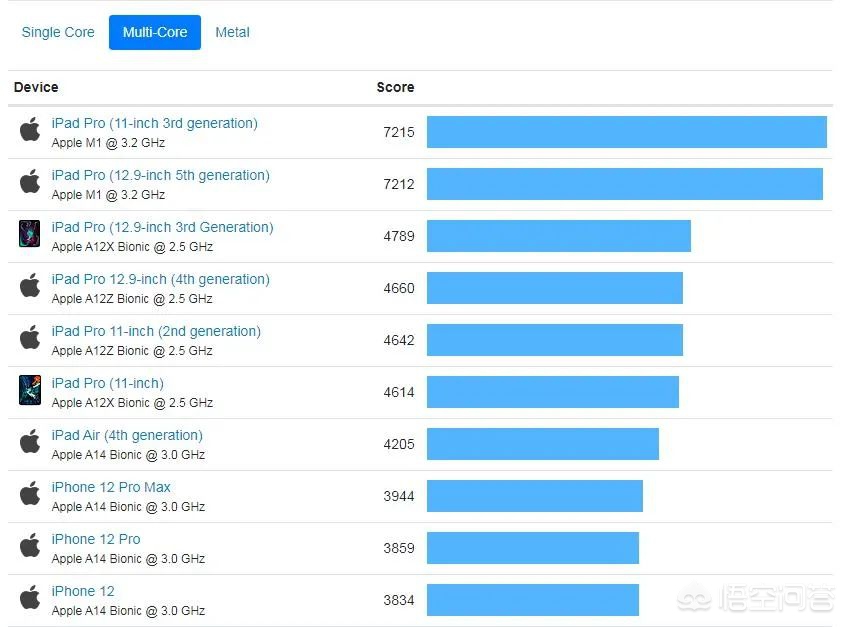The image size is (850, 627).
Task: Click the score bar for 3834
Action: [533, 600]
